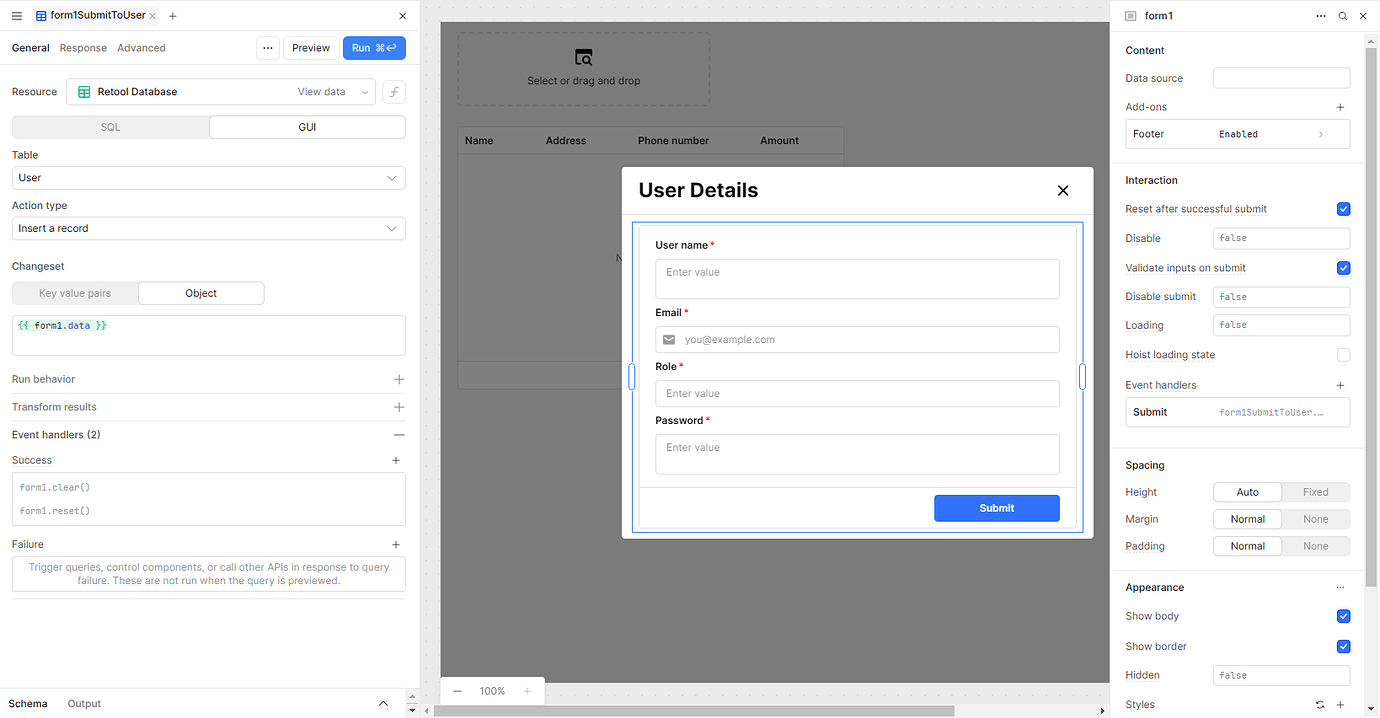Click the Data source input field
Image resolution: width=1380 pixels, height=718 pixels.
pyautogui.click(x=1281, y=77)
